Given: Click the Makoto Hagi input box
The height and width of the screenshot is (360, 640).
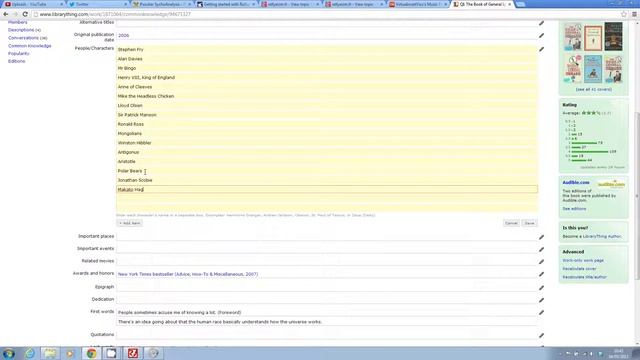Looking at the screenshot, I should [327, 189].
